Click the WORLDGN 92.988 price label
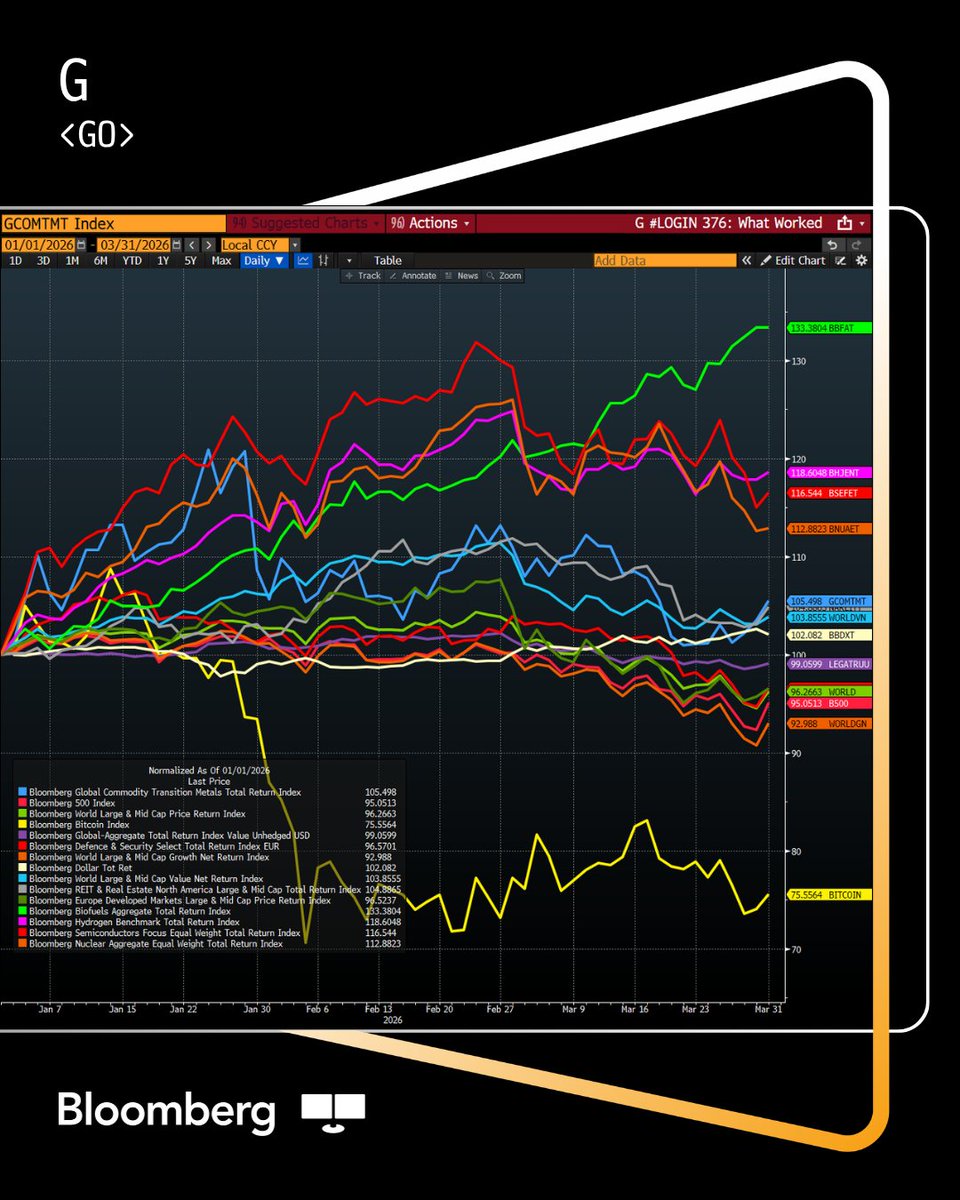The width and height of the screenshot is (960, 1200). (x=830, y=722)
